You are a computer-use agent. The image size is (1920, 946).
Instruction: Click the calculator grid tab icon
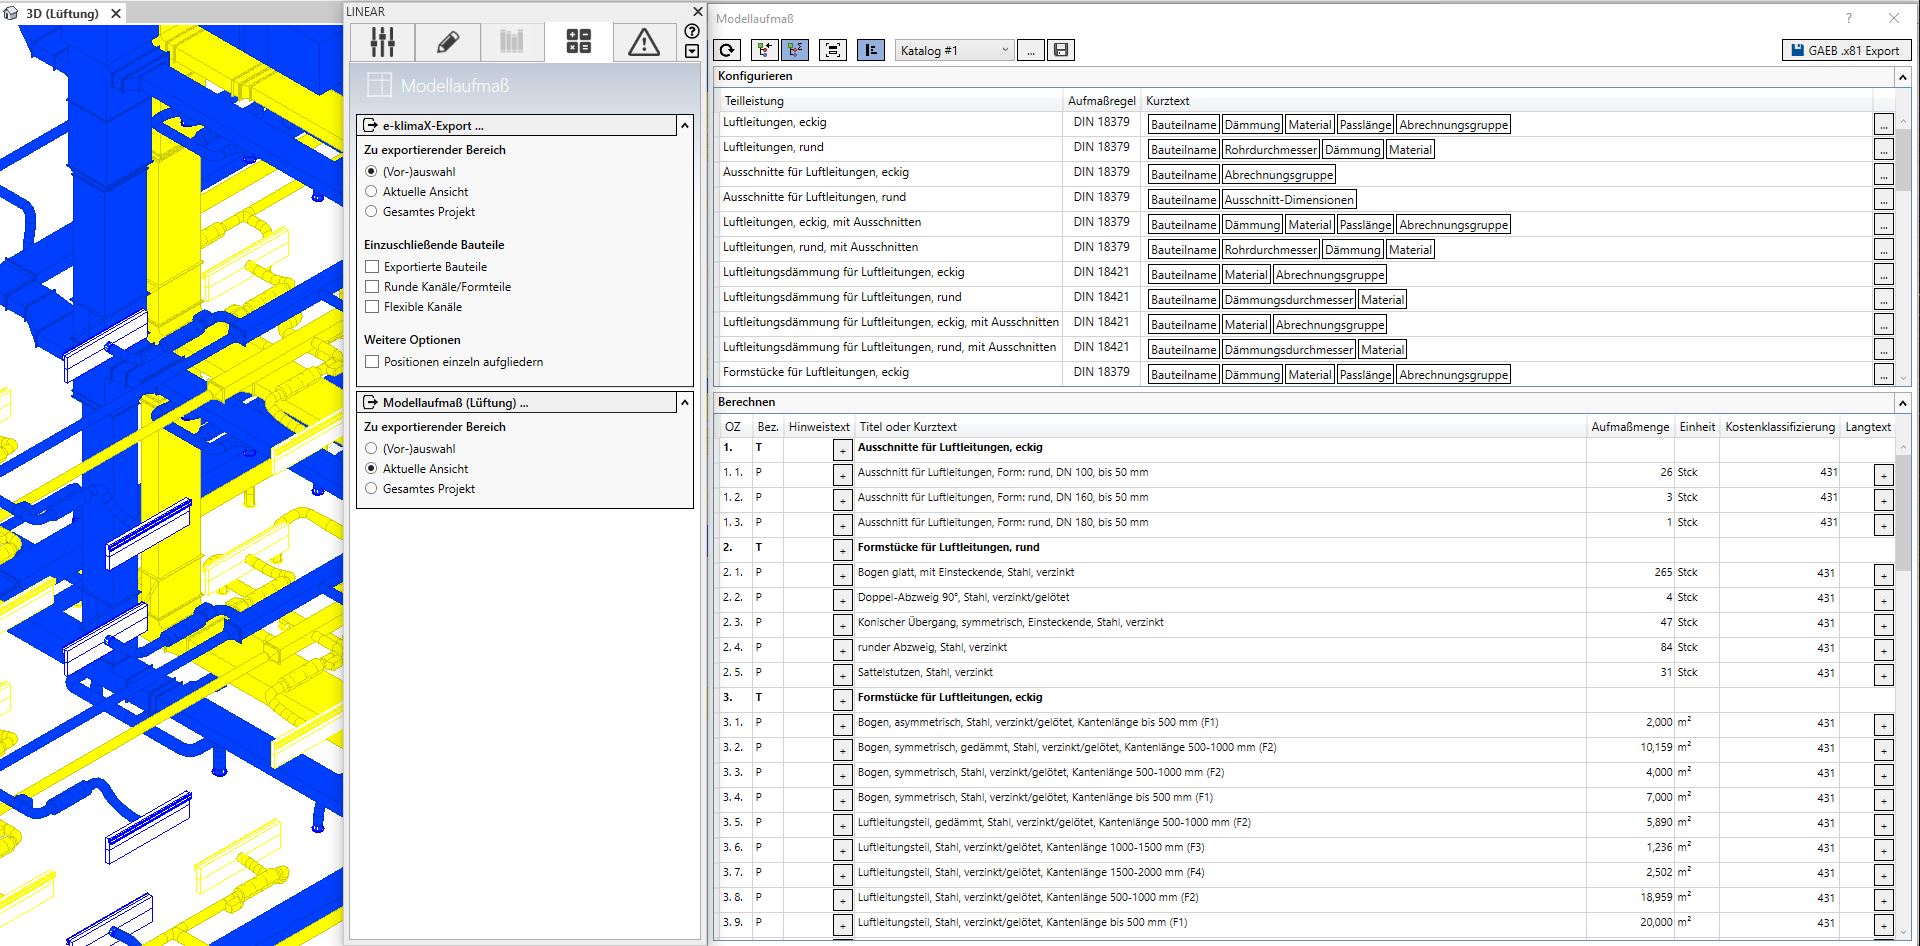(578, 42)
